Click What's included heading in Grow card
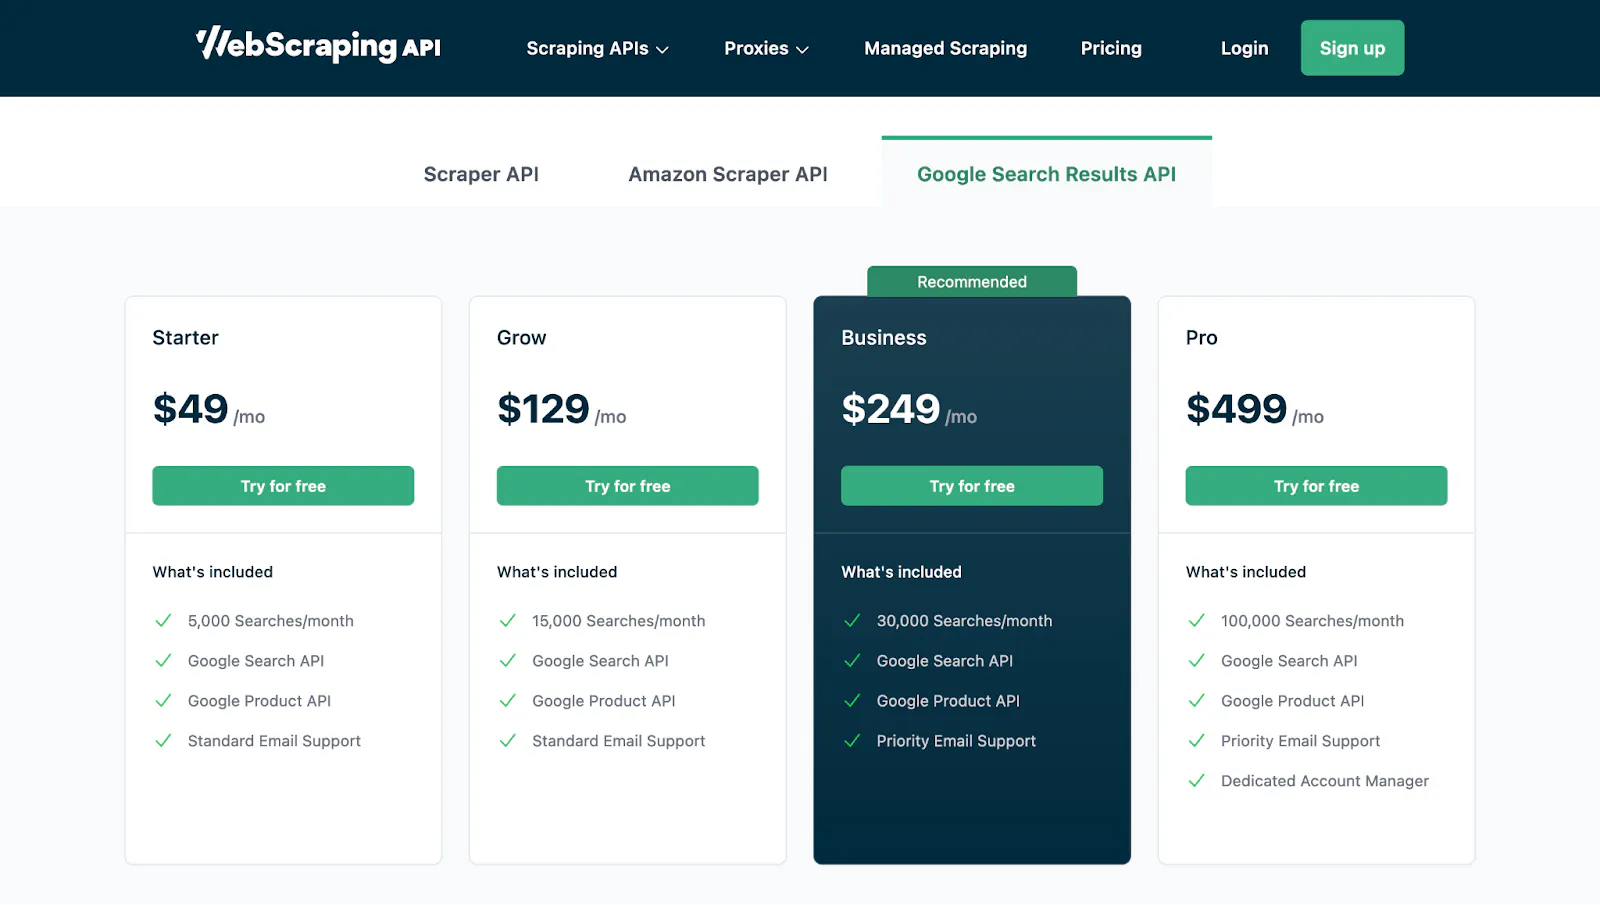1600x905 pixels. (557, 572)
